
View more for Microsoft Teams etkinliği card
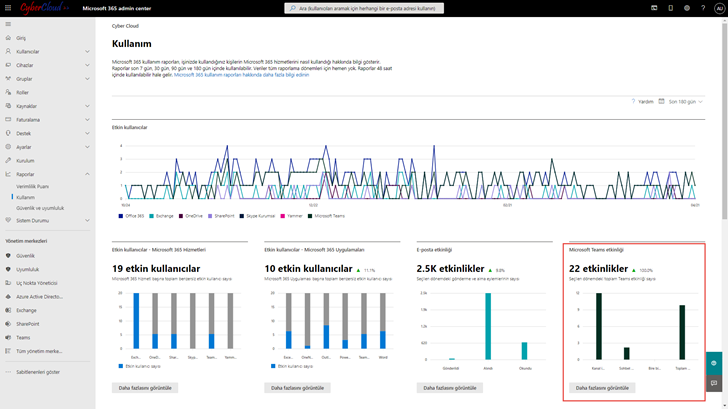[602, 388]
